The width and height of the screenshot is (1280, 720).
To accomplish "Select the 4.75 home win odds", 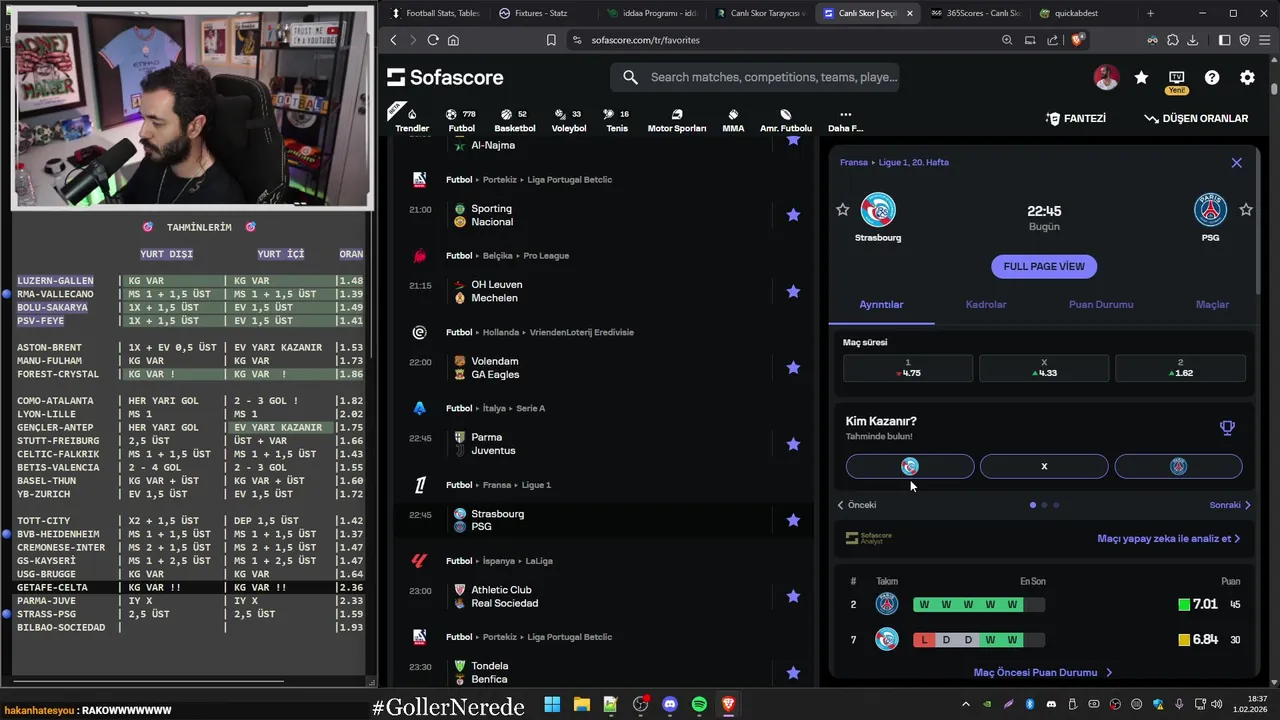I will [x=908, y=368].
